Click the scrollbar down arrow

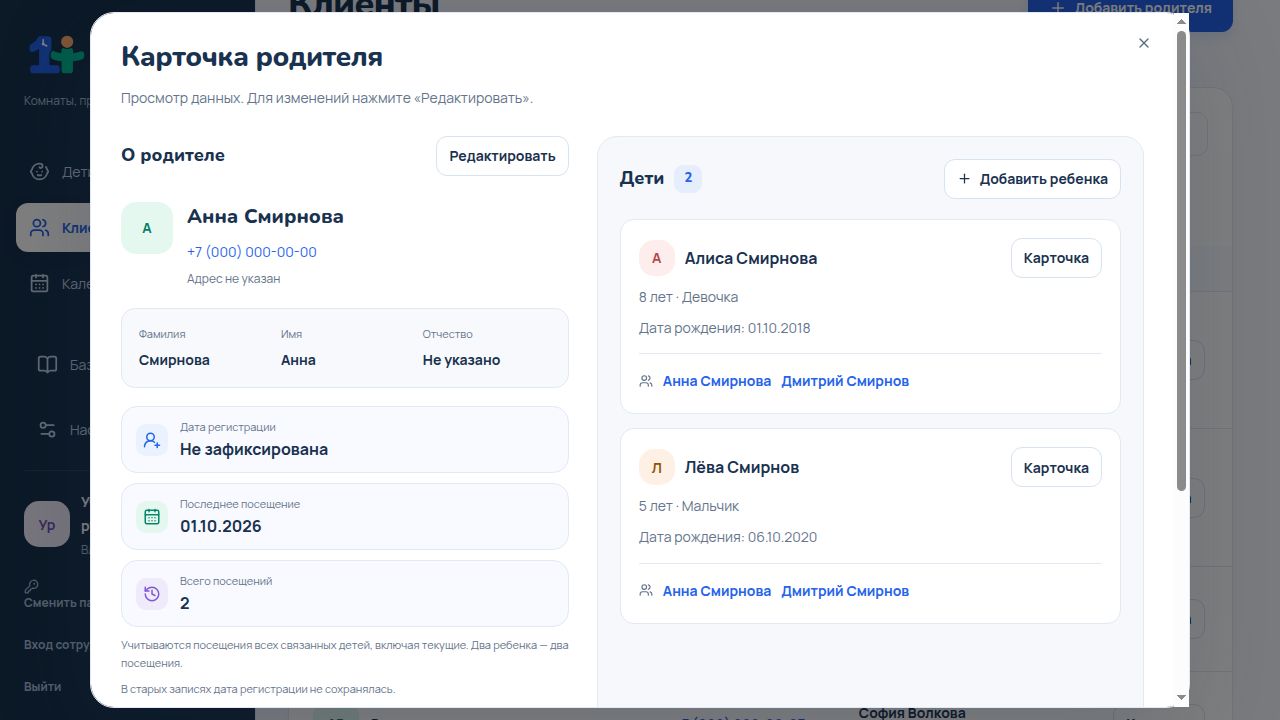1181,697
